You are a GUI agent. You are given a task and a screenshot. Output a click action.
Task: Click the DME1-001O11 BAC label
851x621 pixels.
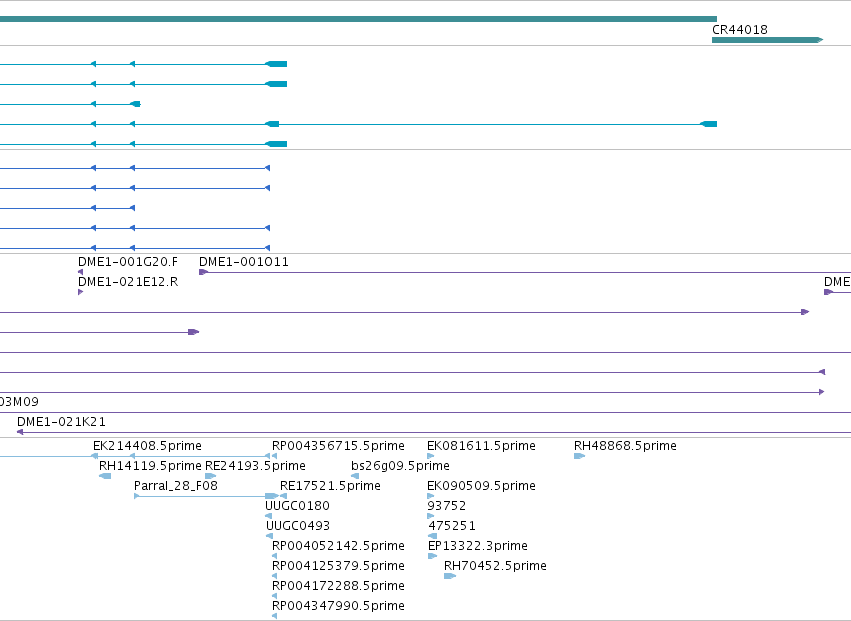[x=244, y=262]
